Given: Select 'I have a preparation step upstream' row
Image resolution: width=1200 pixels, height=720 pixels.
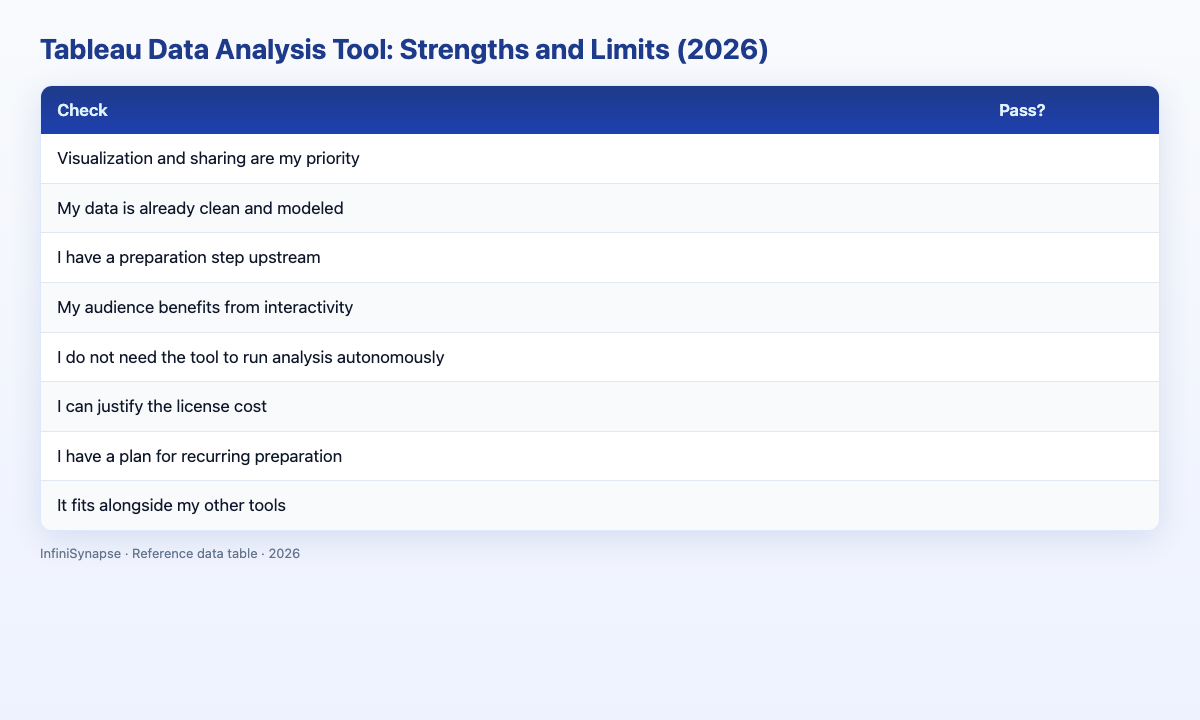Looking at the screenshot, I should [x=600, y=258].
